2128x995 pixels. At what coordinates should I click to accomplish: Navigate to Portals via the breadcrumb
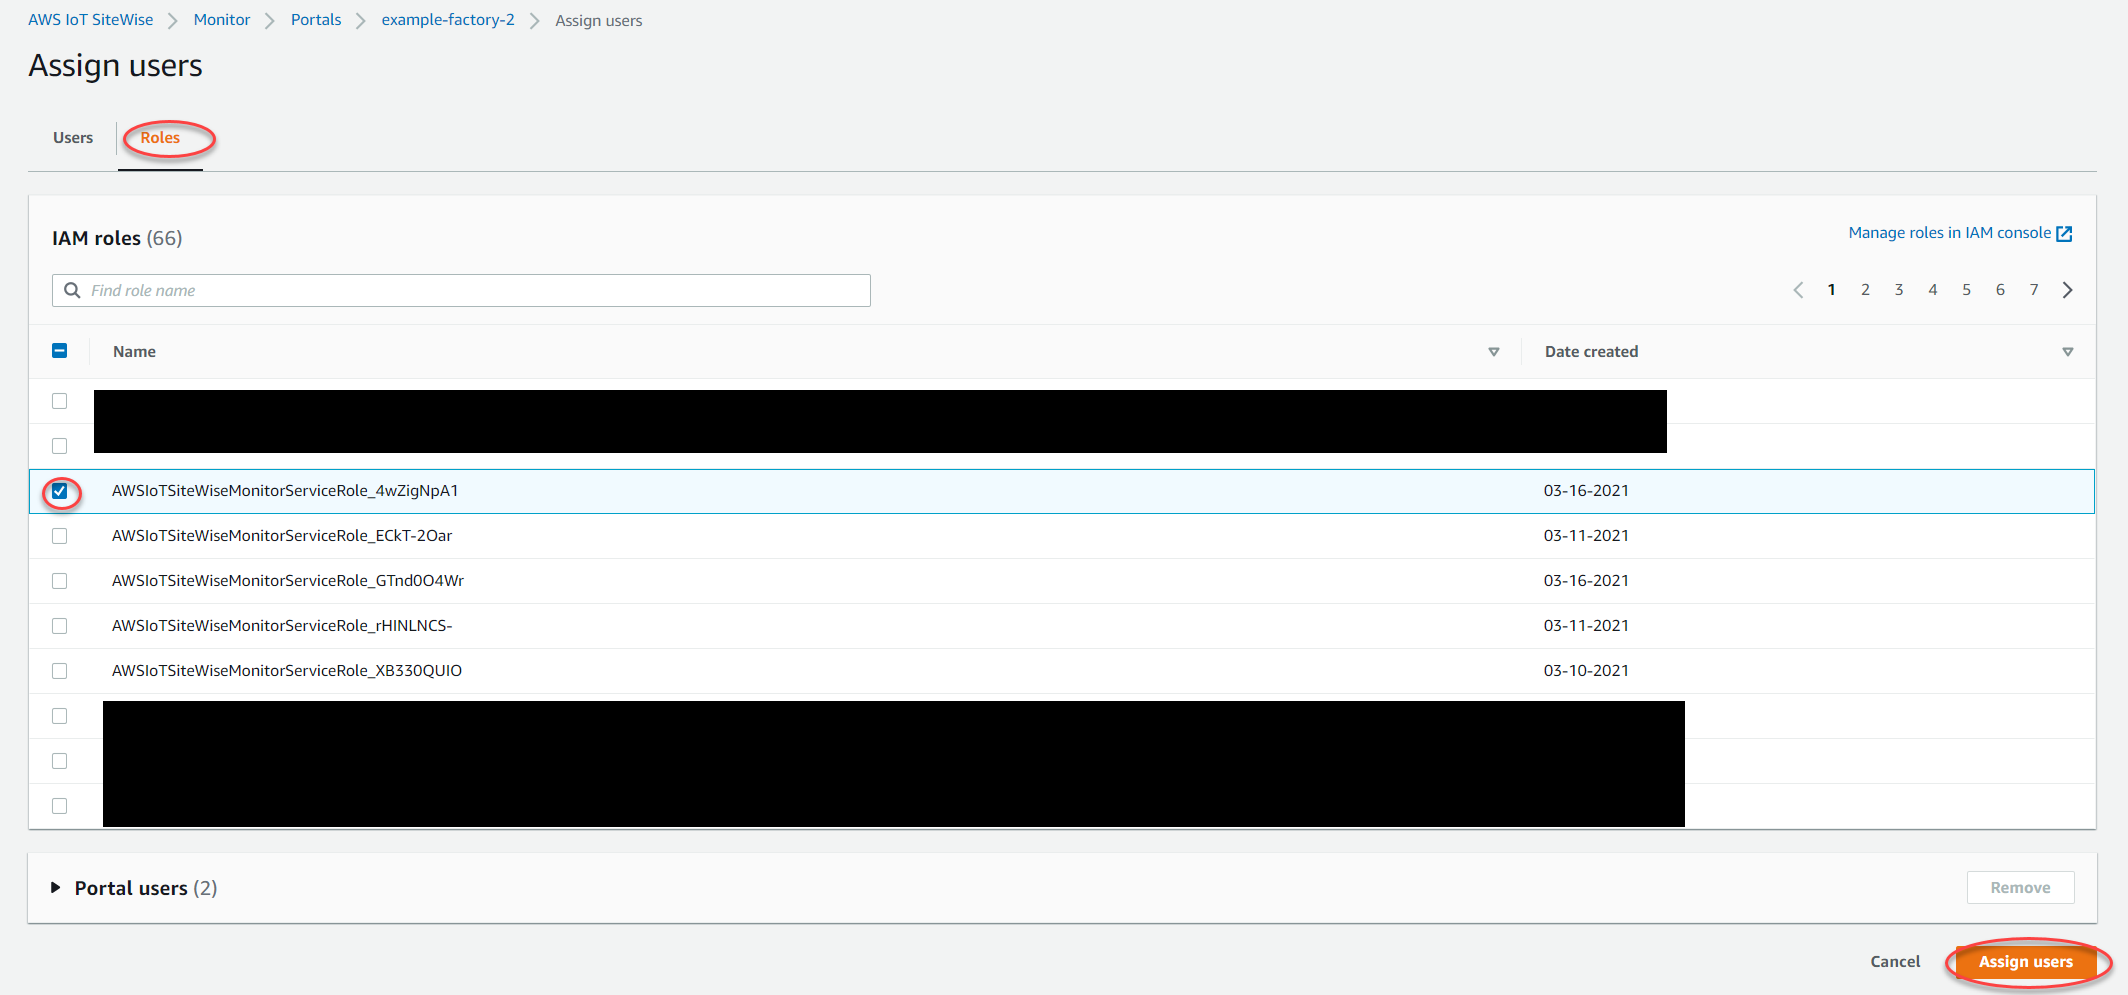point(315,19)
